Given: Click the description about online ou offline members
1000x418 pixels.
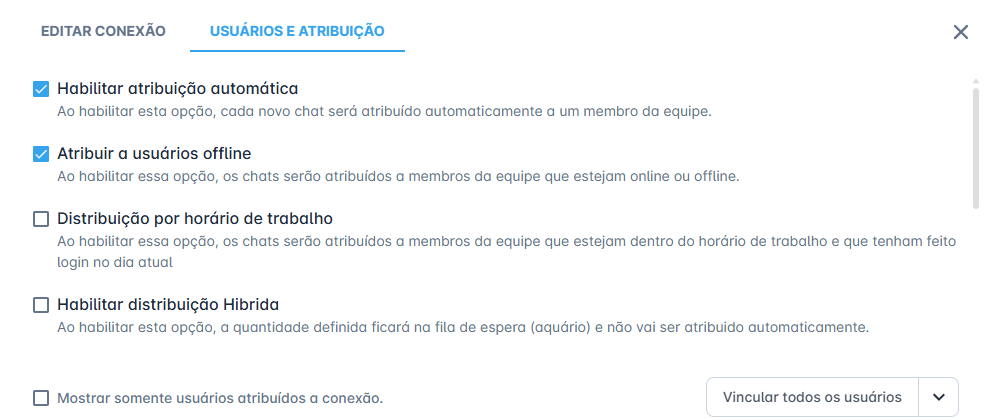Looking at the screenshot, I should pyautogui.click(x=398, y=177).
